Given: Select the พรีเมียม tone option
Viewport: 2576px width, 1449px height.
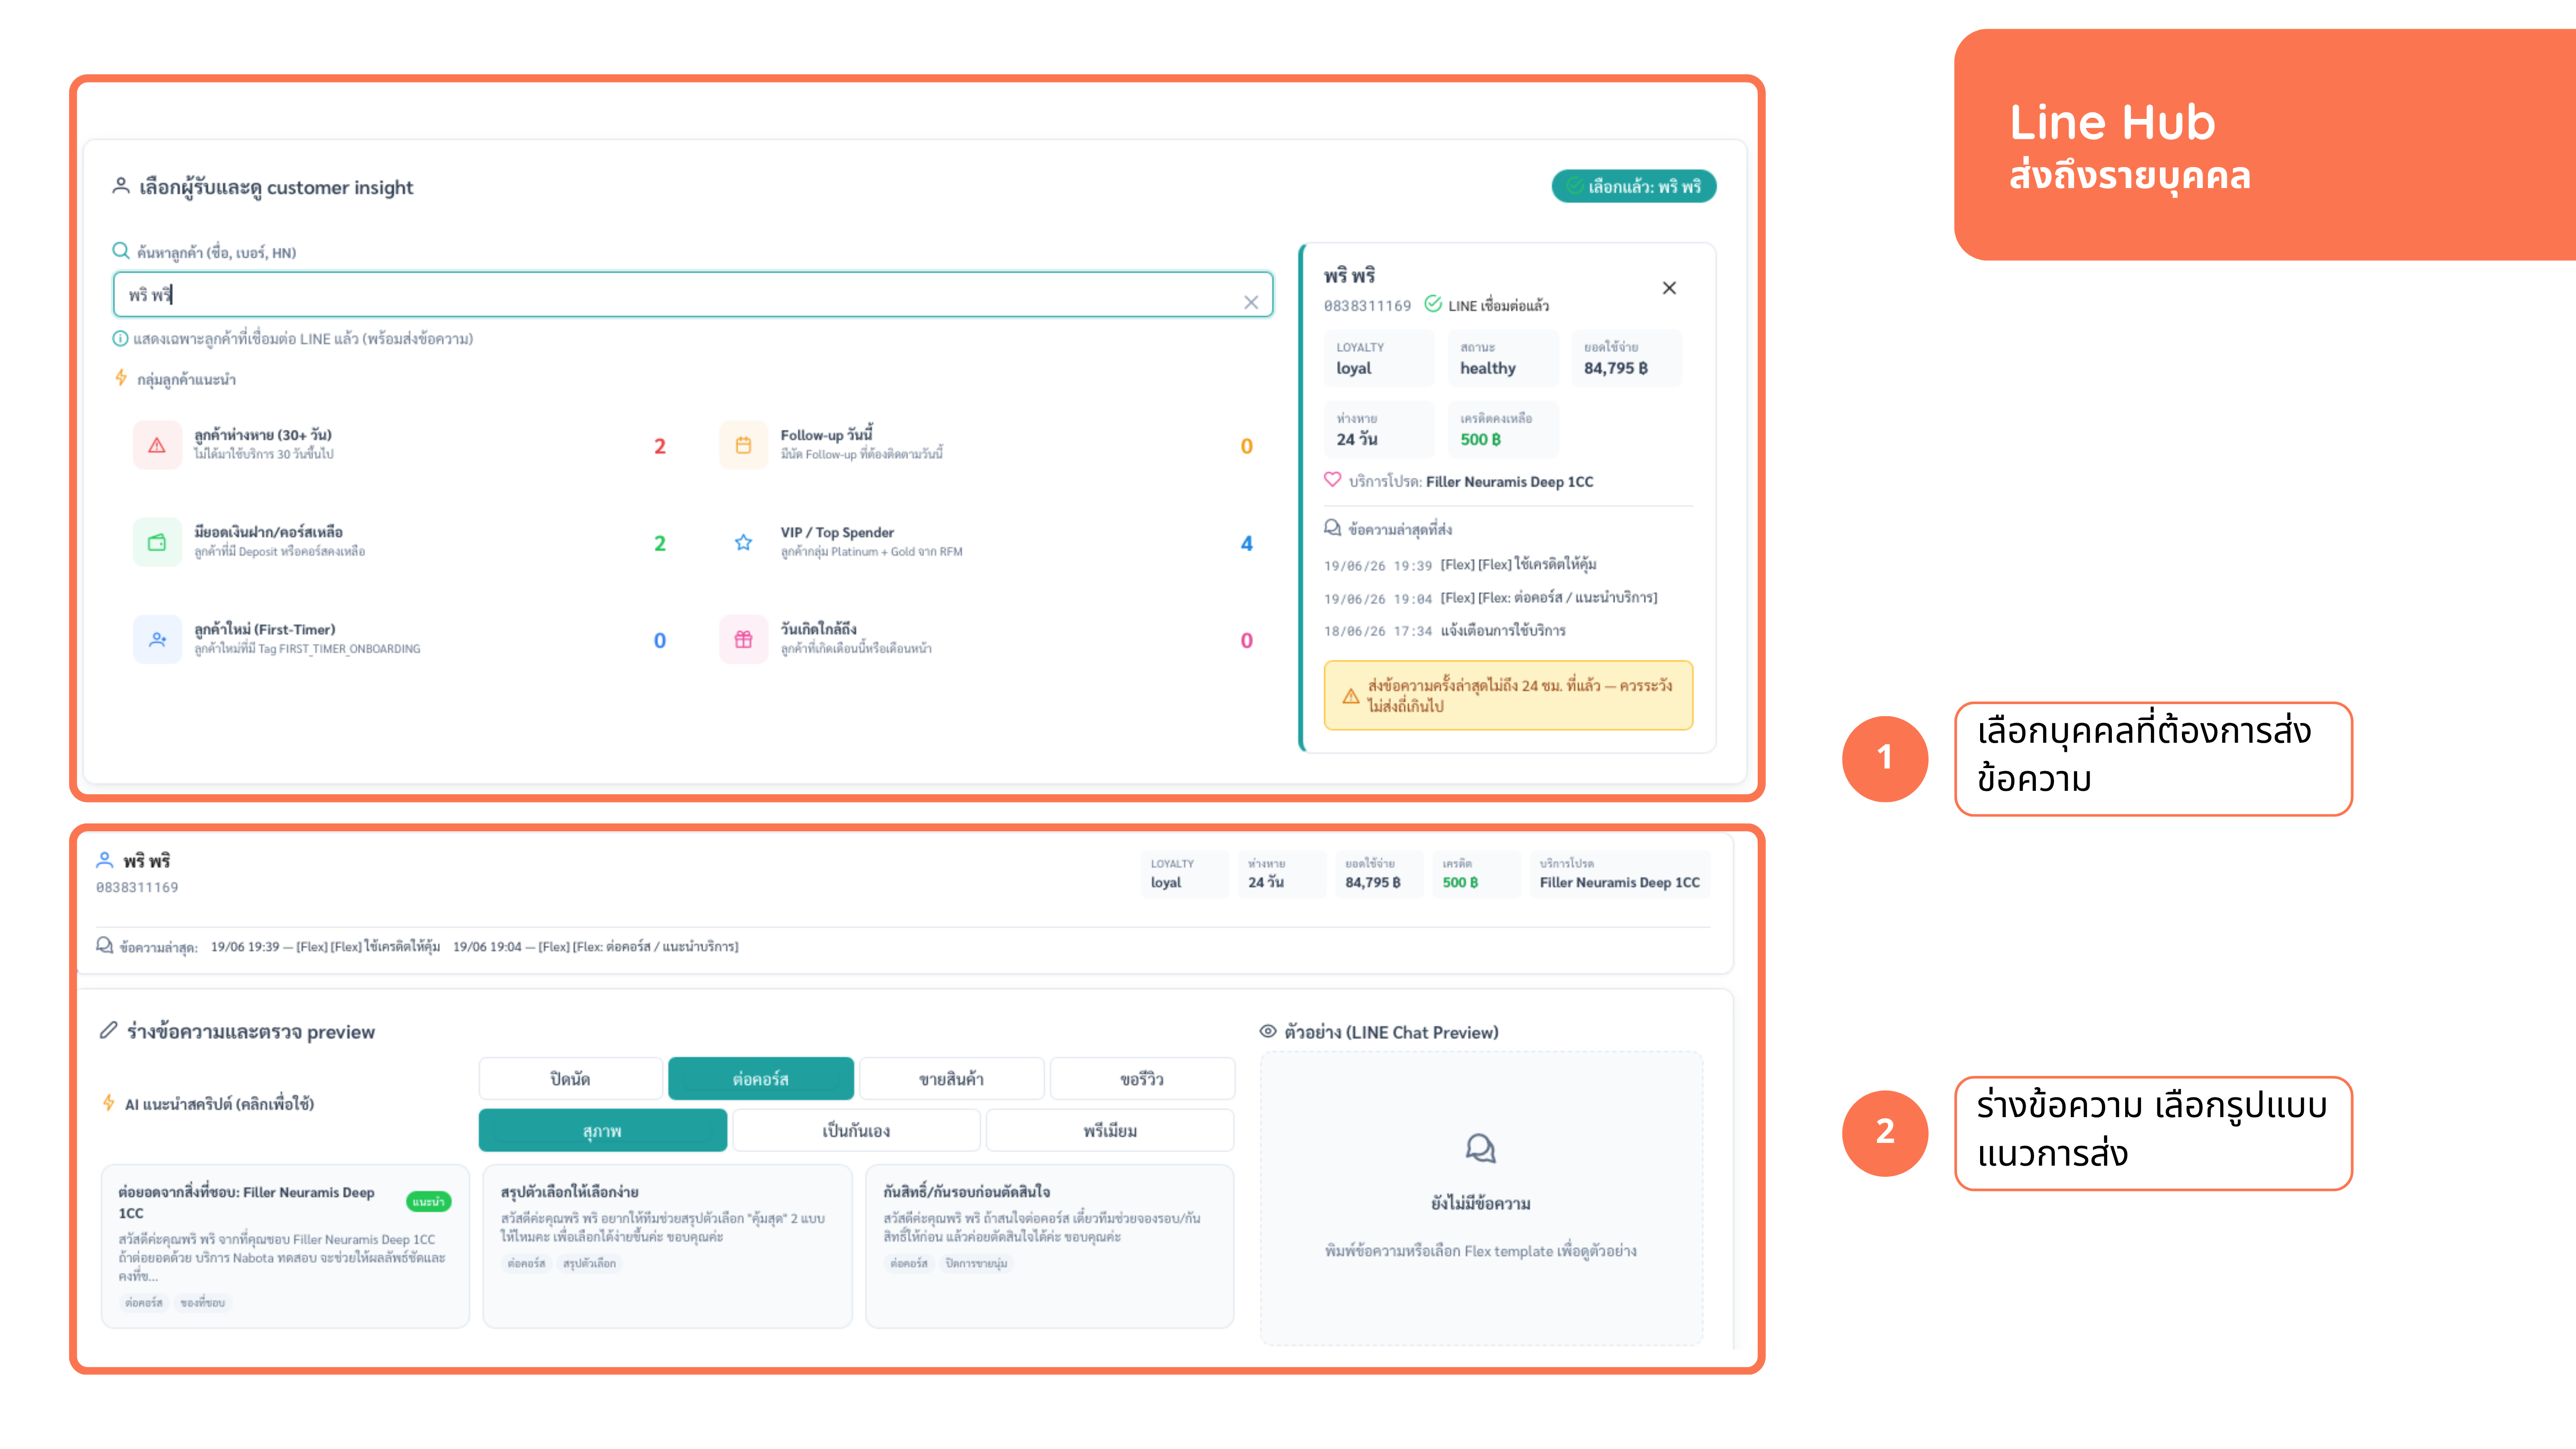Looking at the screenshot, I should click(x=1110, y=1131).
